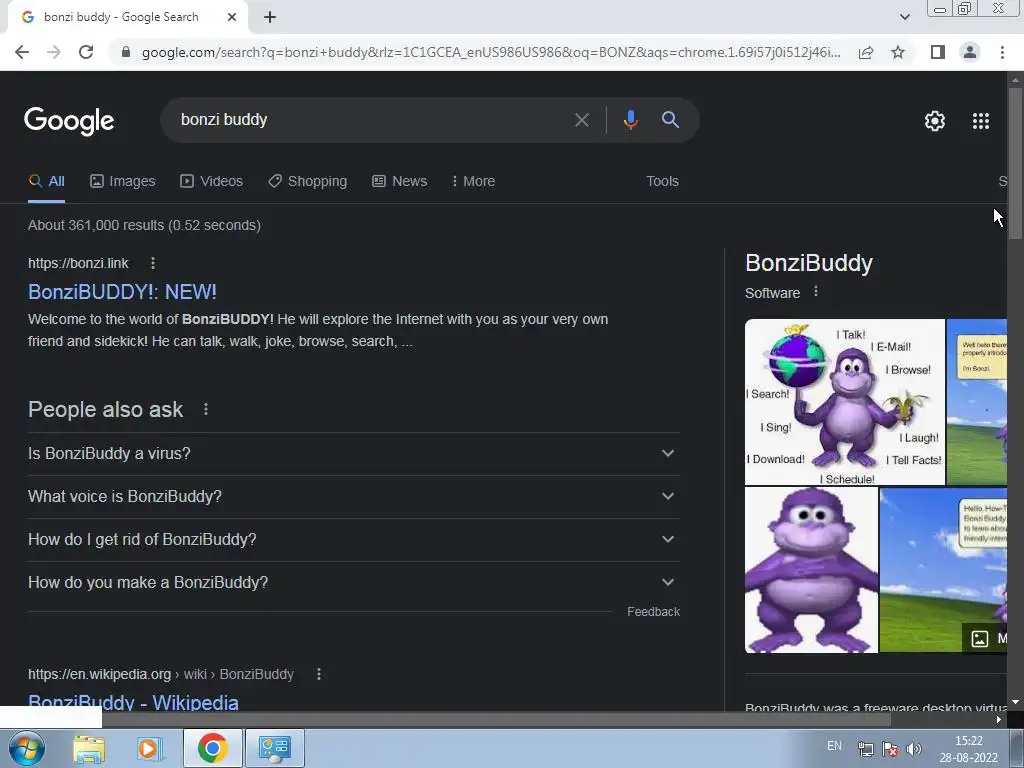Screen dimensions: 1024x768
Task: Open the Chrome profile avatar
Action: (x=970, y=52)
